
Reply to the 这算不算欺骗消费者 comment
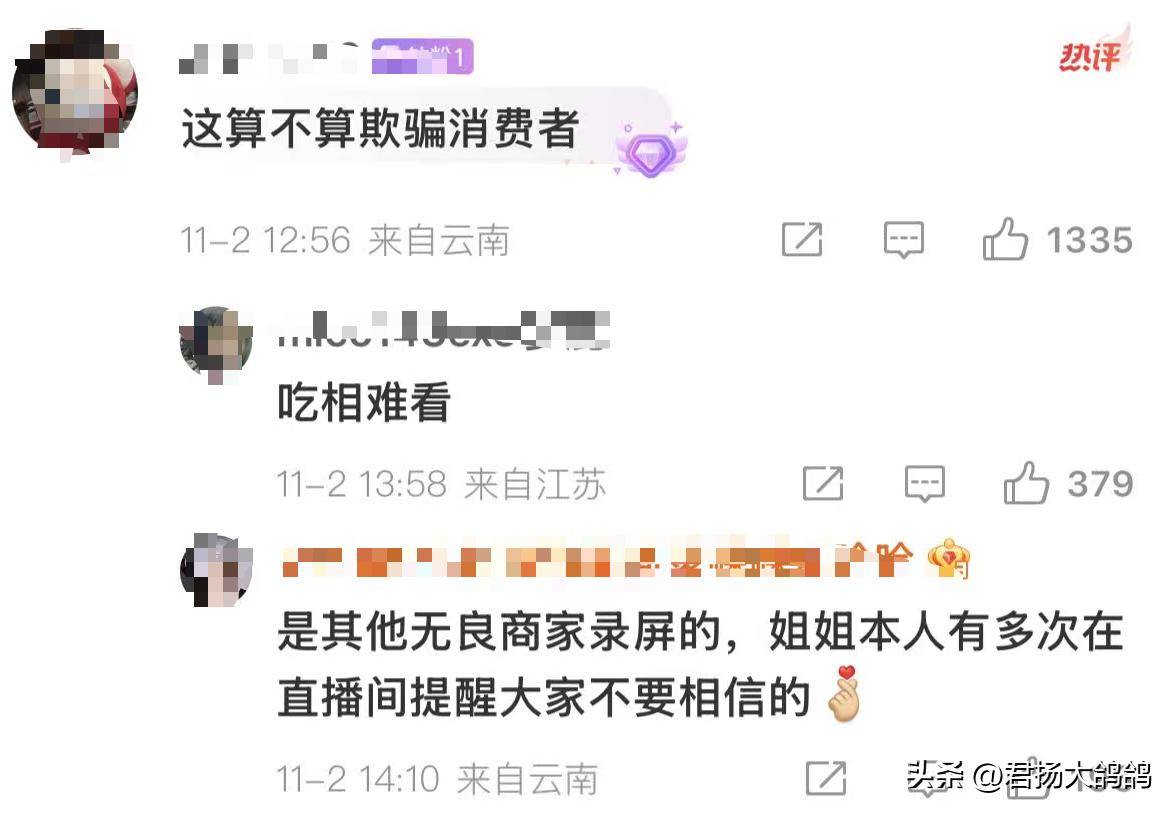[904, 240]
